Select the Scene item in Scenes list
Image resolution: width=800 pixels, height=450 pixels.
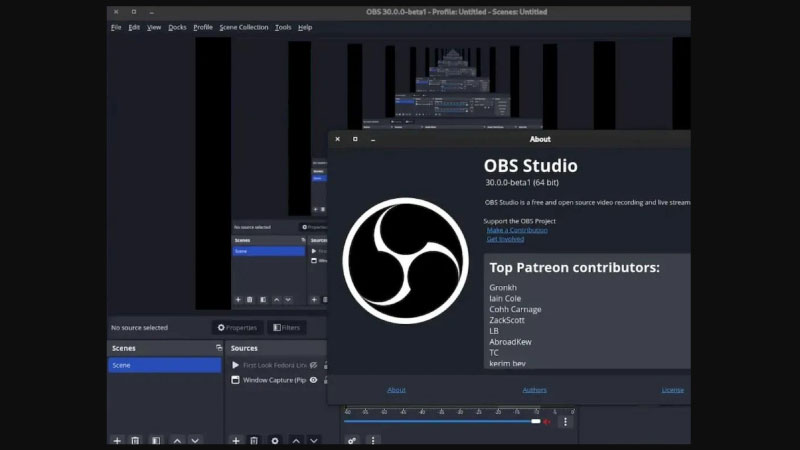164,365
